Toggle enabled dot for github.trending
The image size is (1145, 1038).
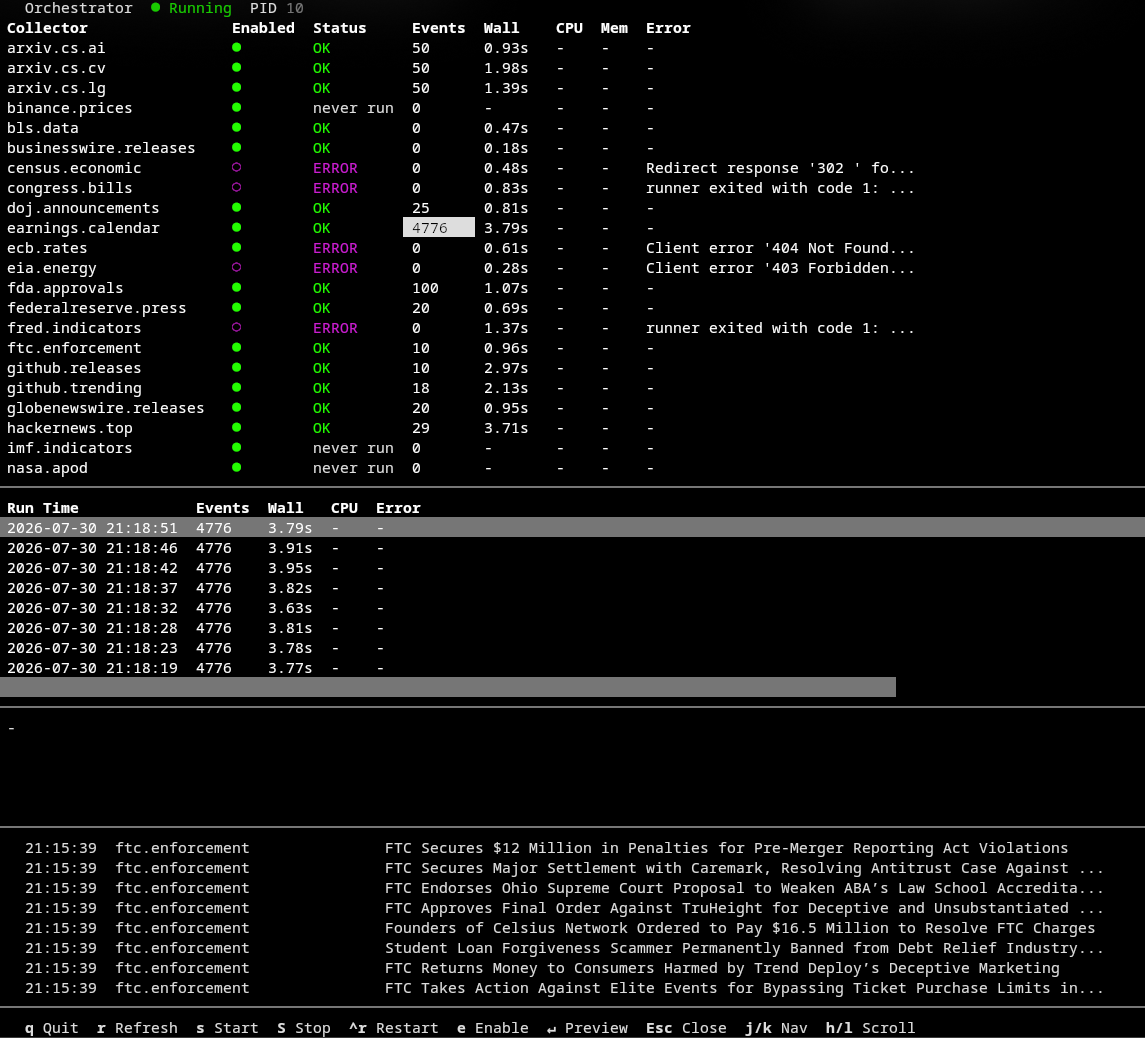(237, 387)
